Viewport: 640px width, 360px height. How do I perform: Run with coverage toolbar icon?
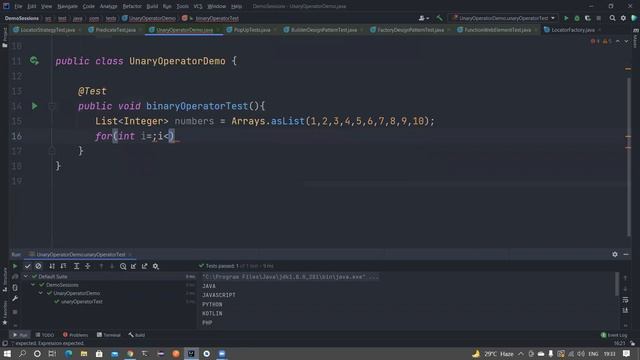[x=588, y=18]
